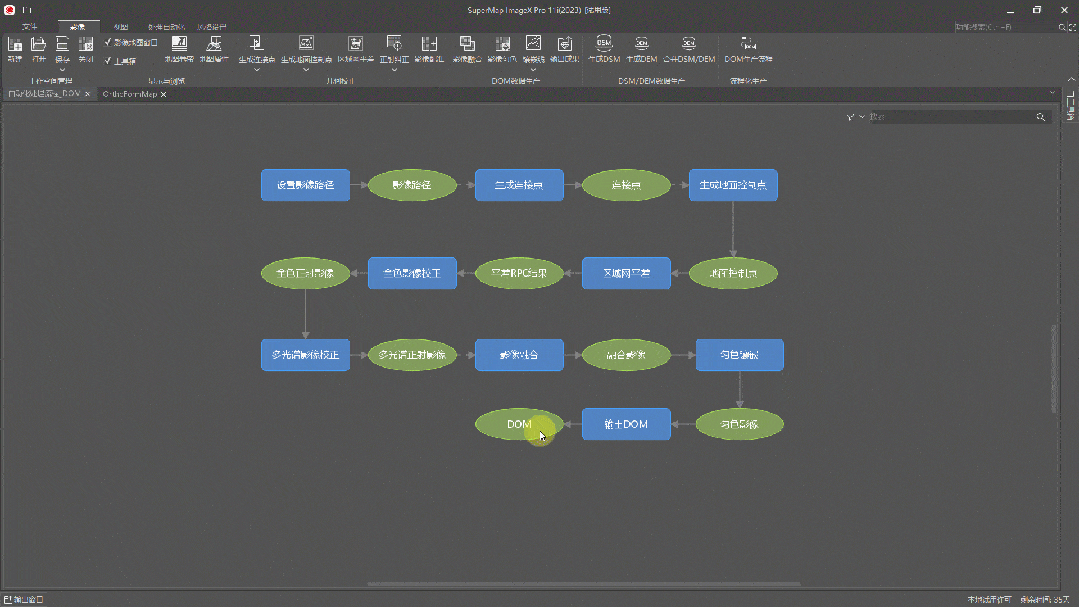Click the horizontal scrollbar below the canvas
The image size is (1079, 607).
pos(584,584)
